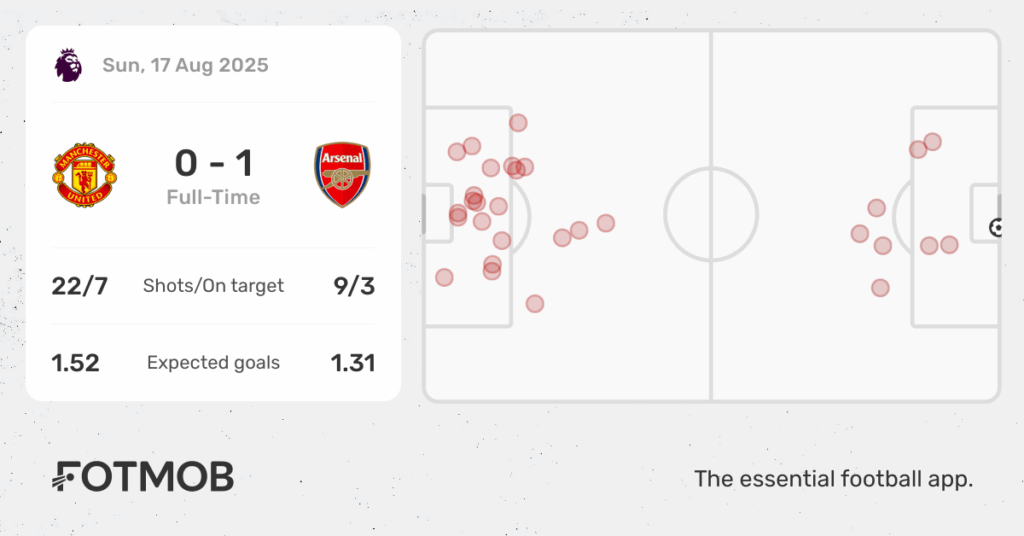Click Arsenal's 9/3 shots value
This screenshot has width=1024, height=536.
click(354, 286)
